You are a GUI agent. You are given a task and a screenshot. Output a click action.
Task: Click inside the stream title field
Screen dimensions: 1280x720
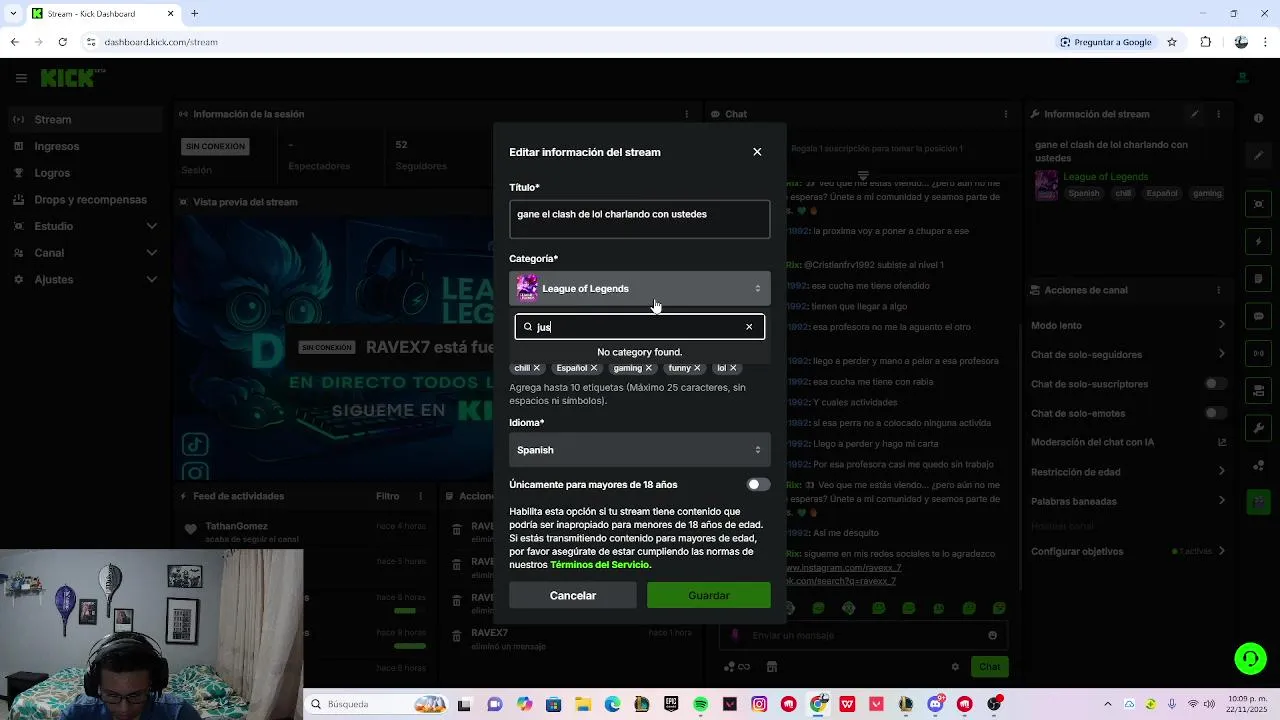click(x=640, y=219)
